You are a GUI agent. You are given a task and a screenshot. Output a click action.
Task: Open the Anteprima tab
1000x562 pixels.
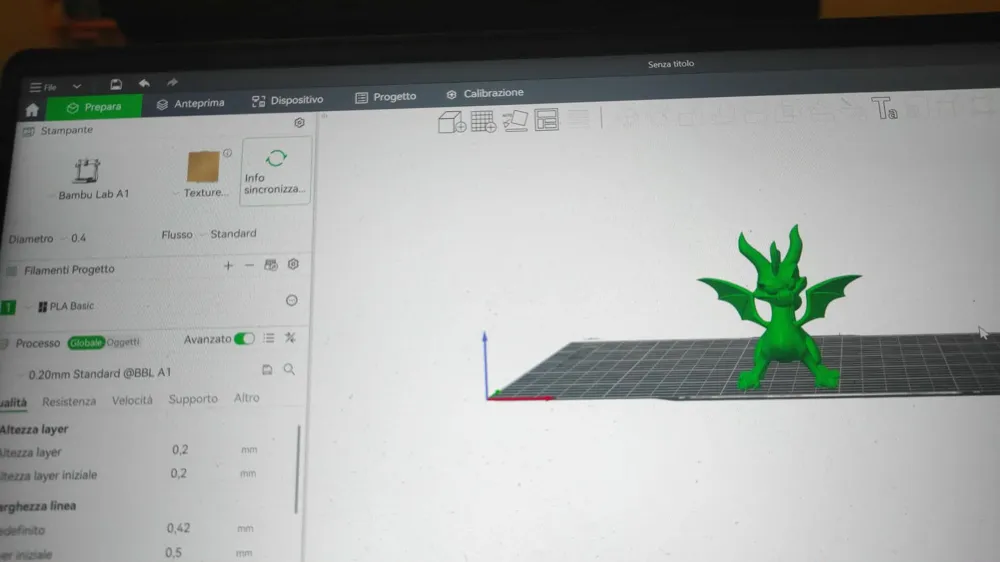pos(191,103)
